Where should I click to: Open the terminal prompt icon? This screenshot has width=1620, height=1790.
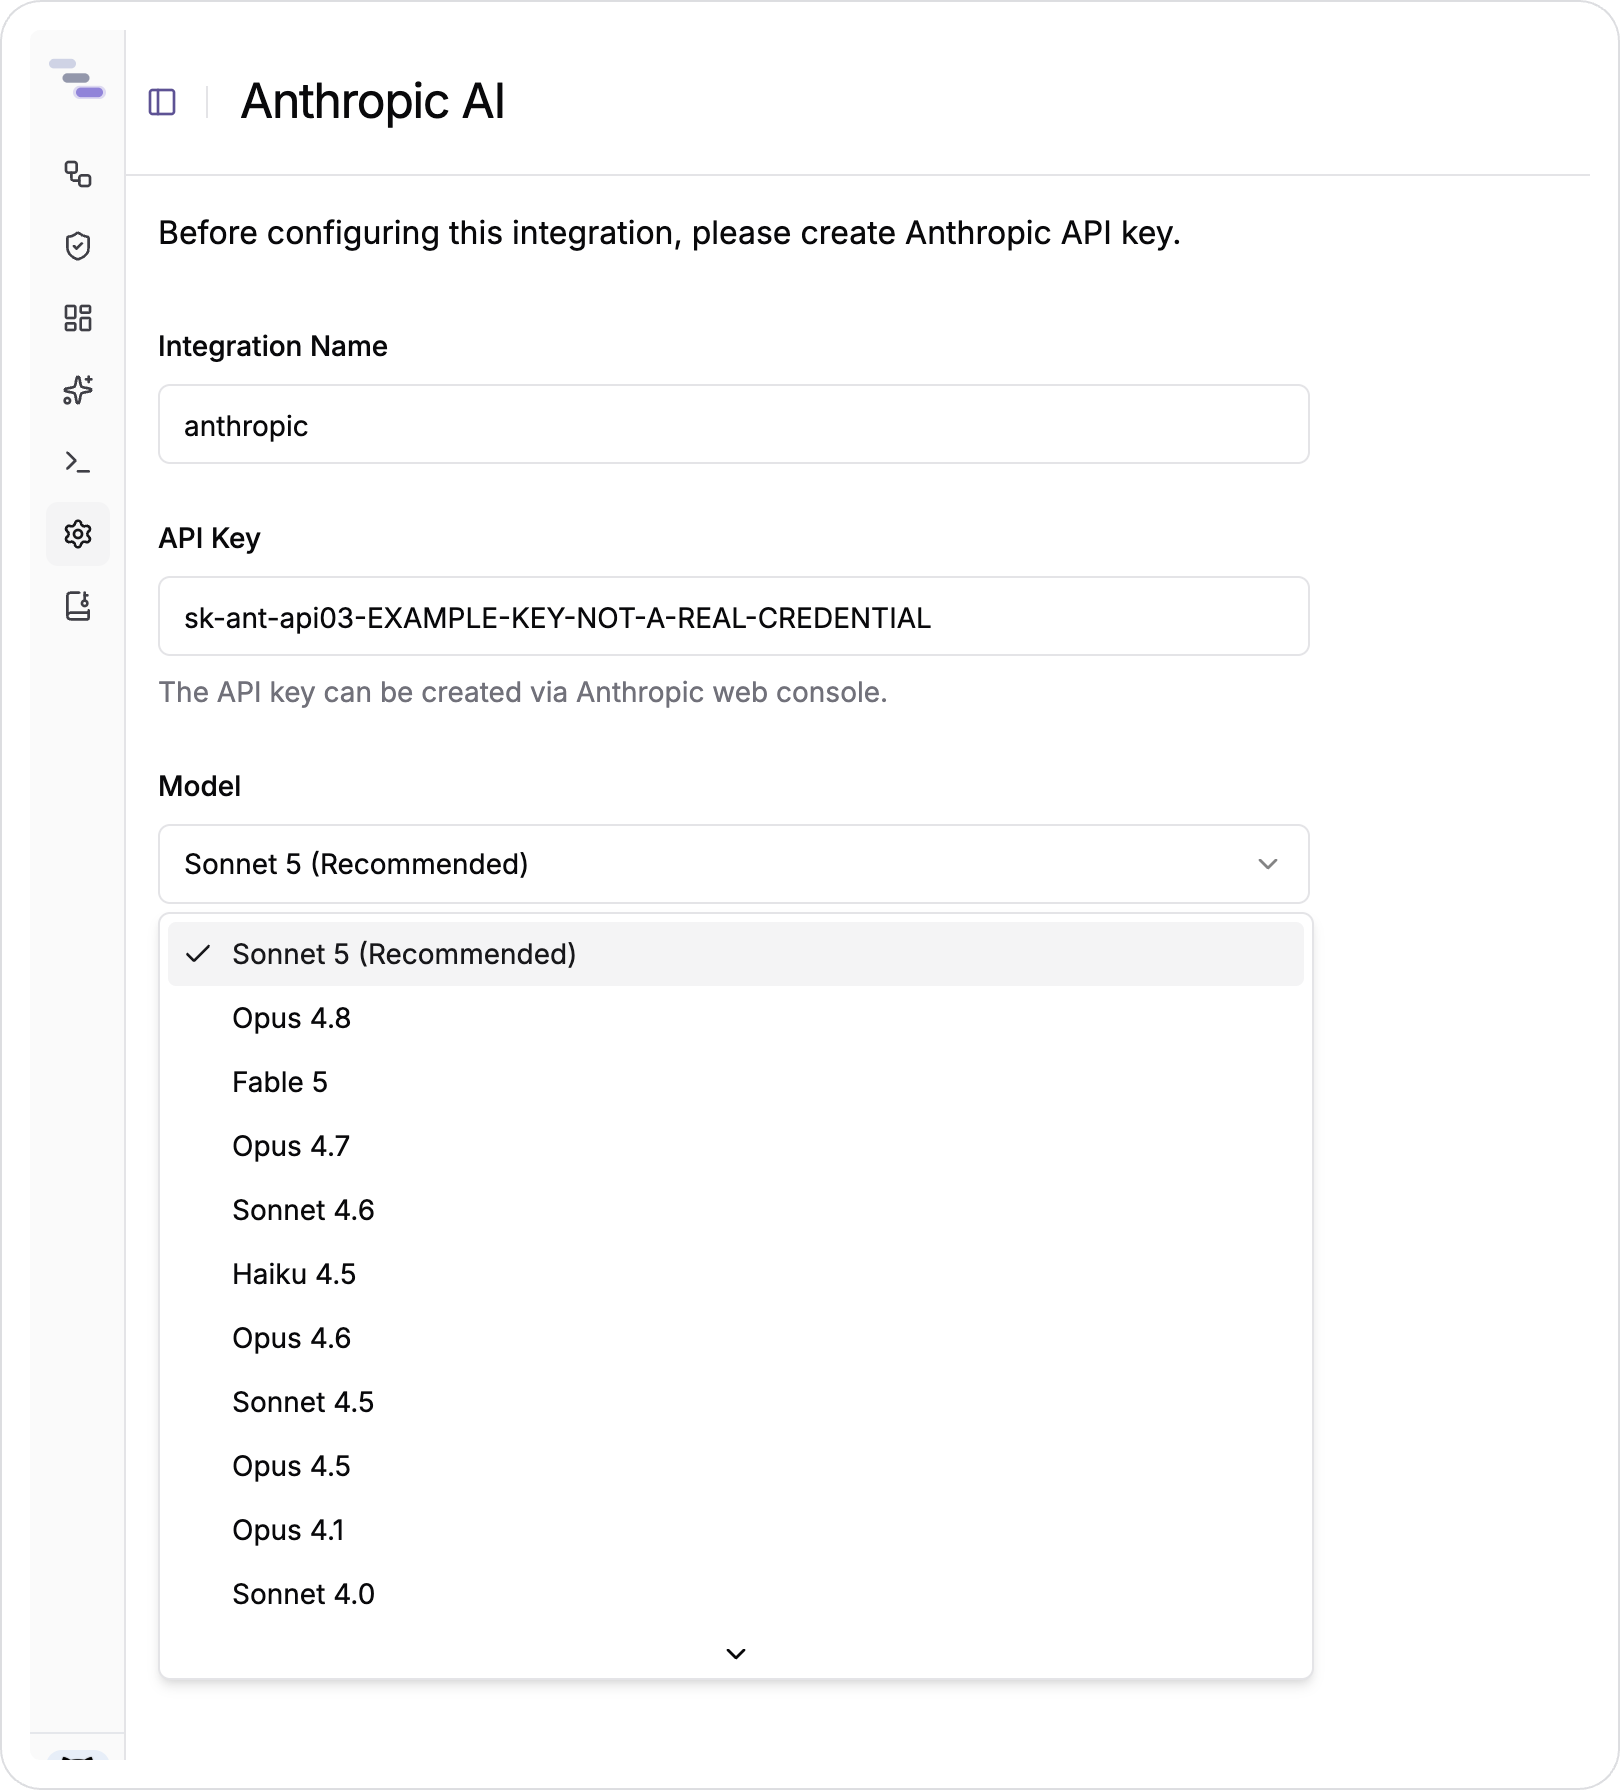point(78,462)
